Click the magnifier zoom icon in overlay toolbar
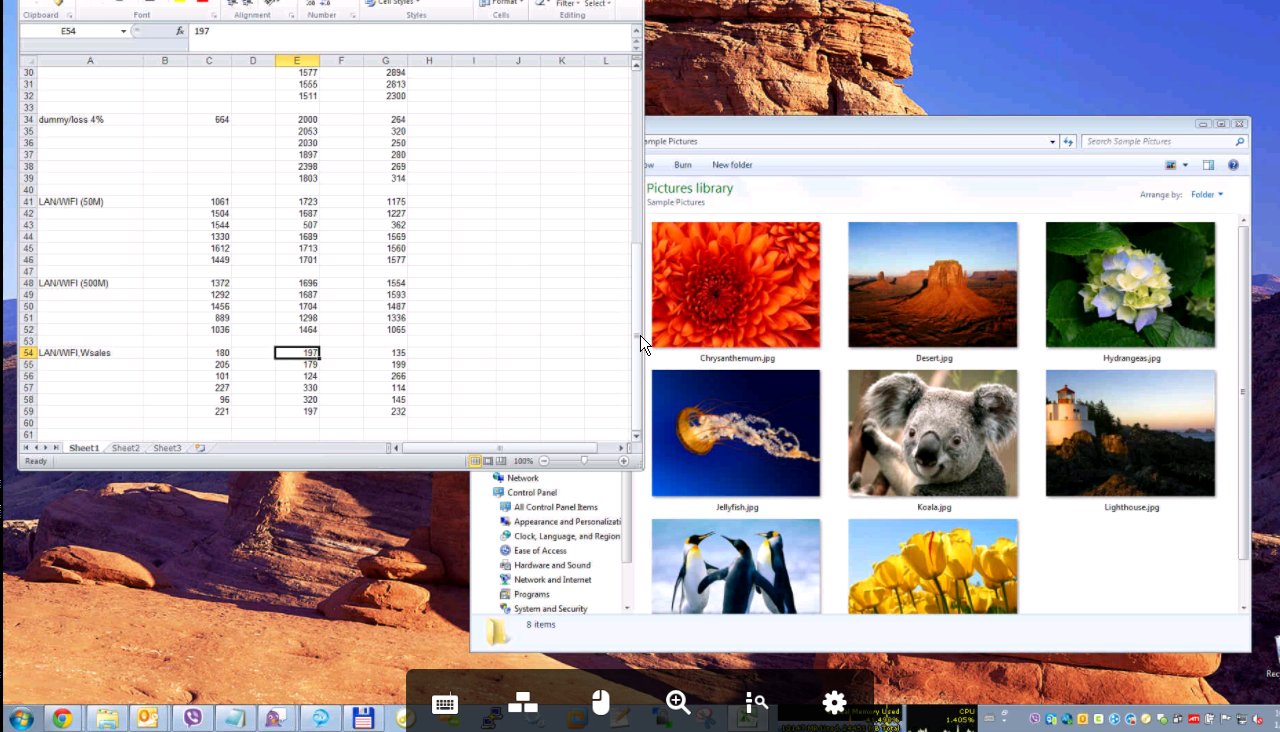This screenshot has height=732, width=1280. (678, 703)
